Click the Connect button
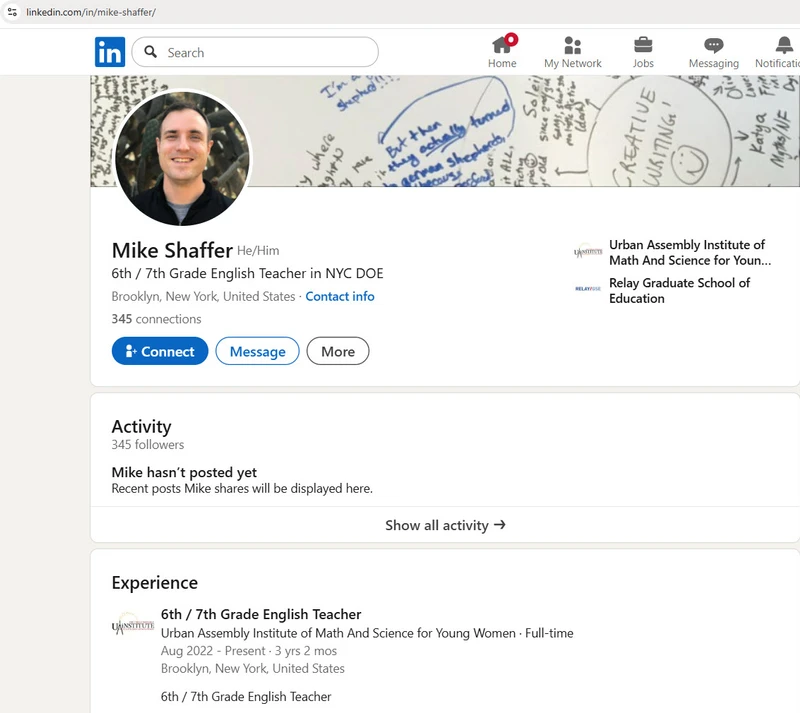The width and height of the screenshot is (800, 713). 159,351
